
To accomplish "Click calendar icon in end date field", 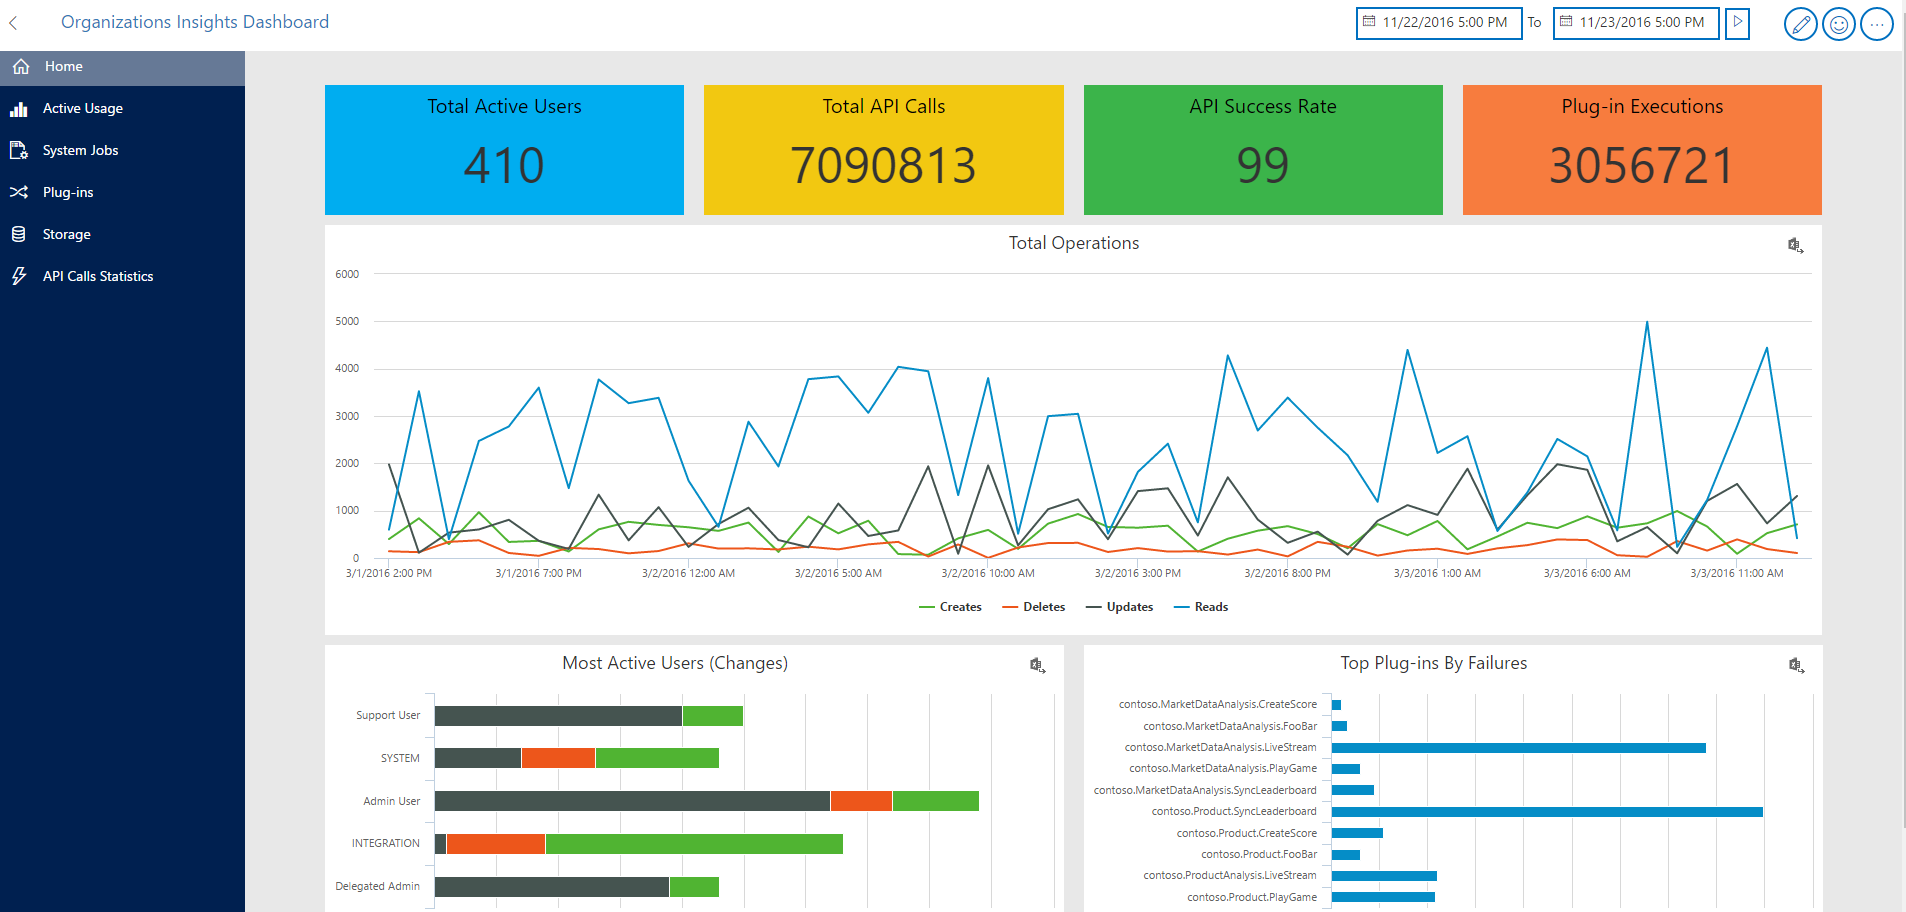I will [x=1566, y=21].
